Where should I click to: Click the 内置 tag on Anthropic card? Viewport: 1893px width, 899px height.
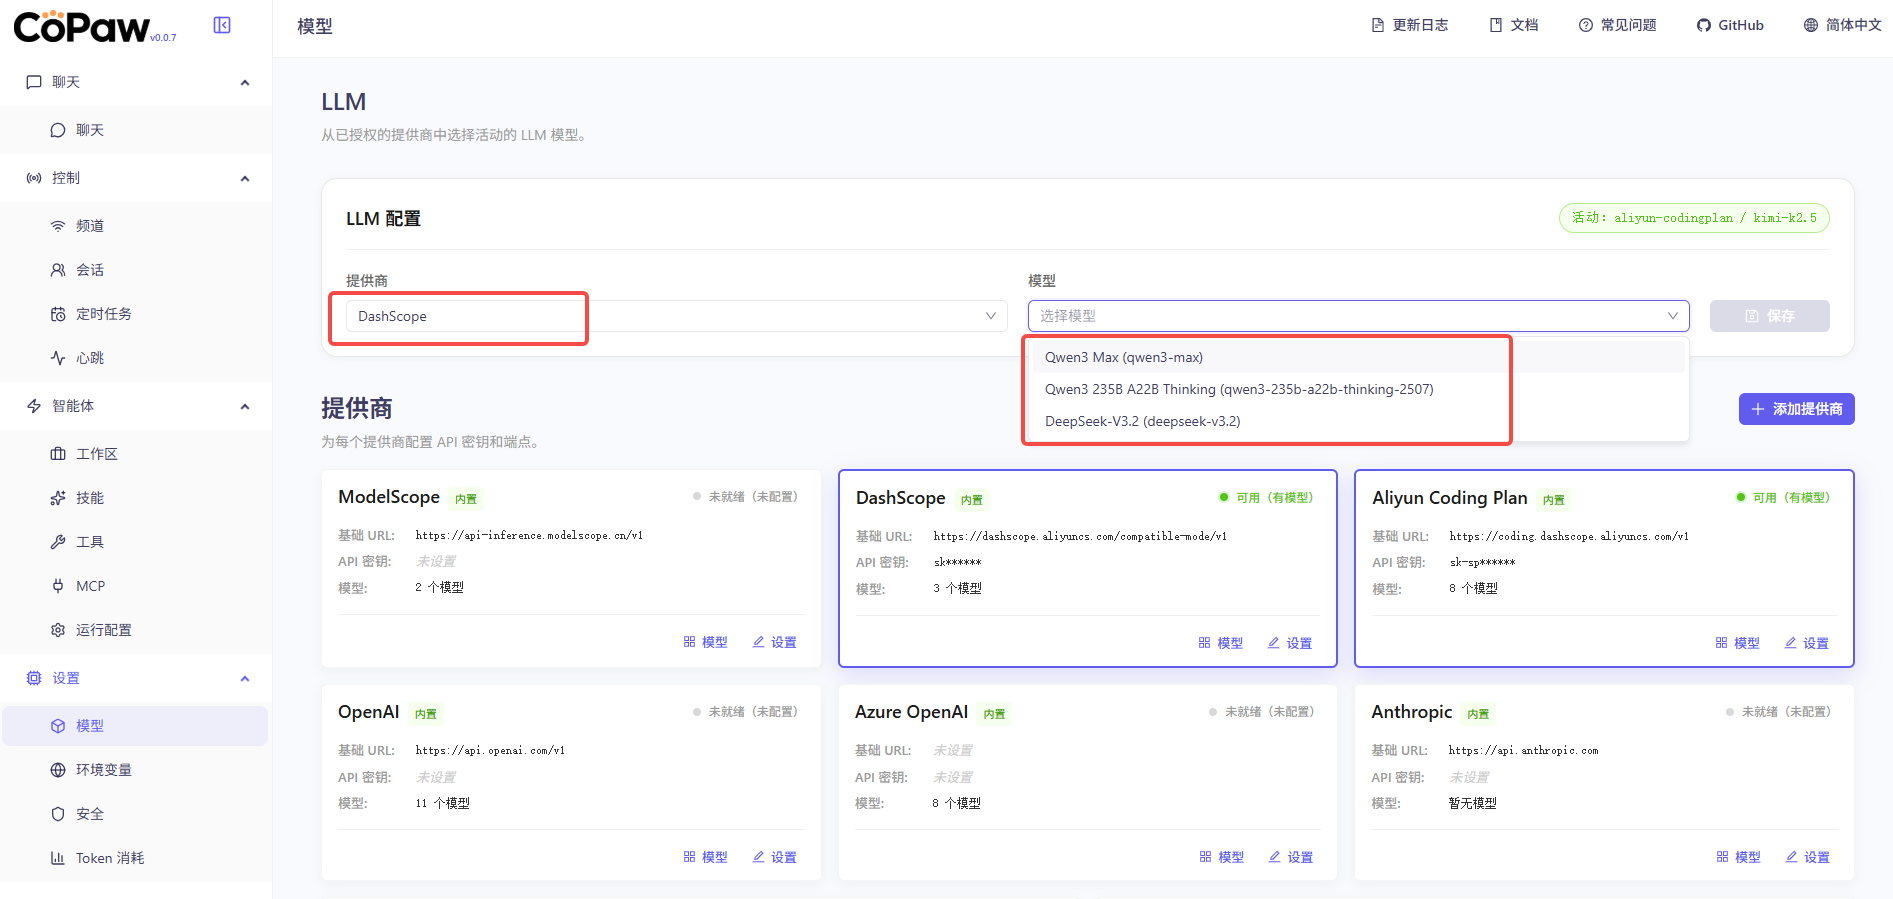click(1478, 714)
